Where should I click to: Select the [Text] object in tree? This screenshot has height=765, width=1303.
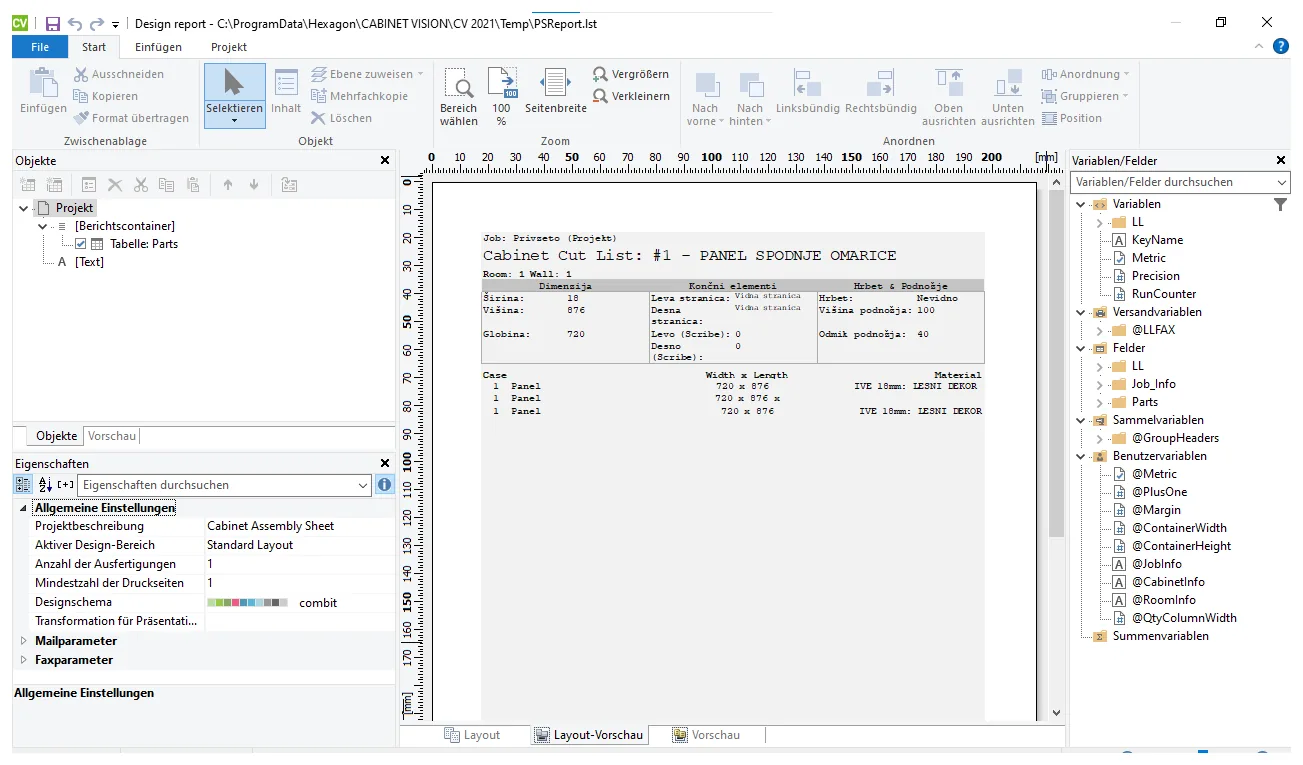89,262
